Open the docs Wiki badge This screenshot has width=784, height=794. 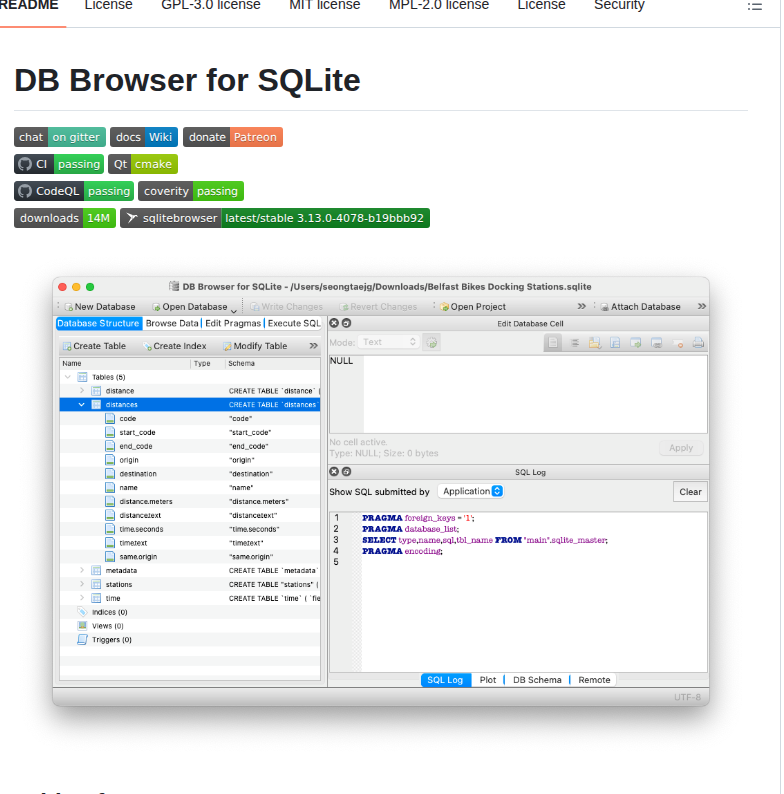point(144,137)
